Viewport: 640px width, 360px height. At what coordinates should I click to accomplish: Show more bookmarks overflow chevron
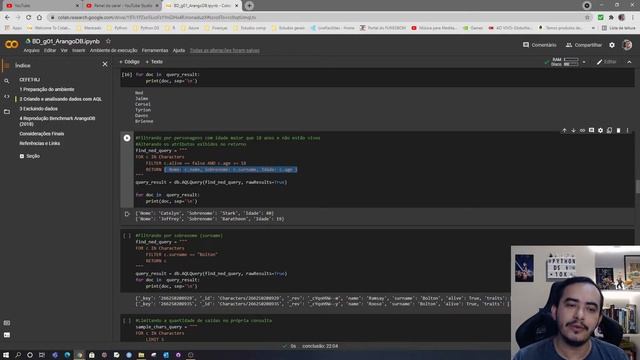593,28
